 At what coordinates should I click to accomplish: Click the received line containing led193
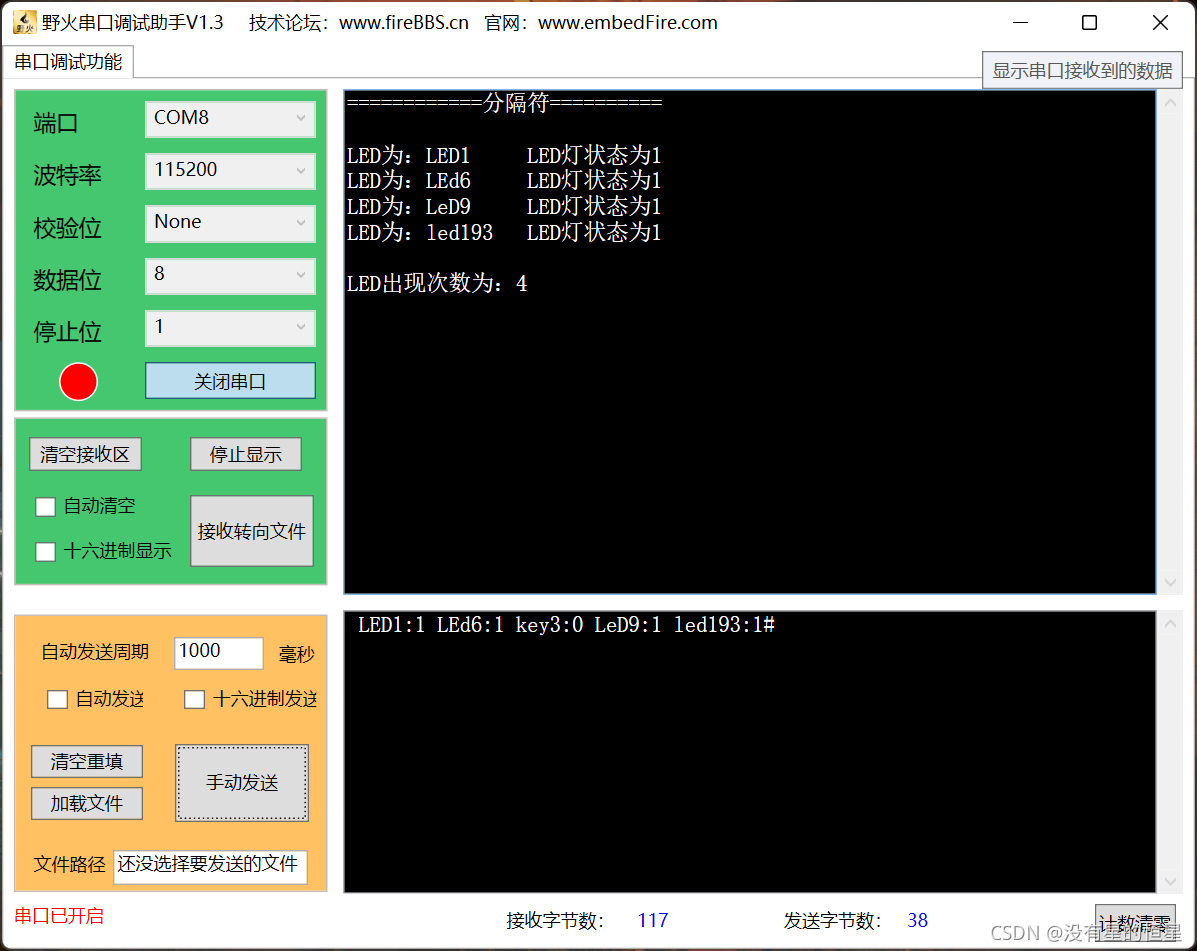coord(504,233)
